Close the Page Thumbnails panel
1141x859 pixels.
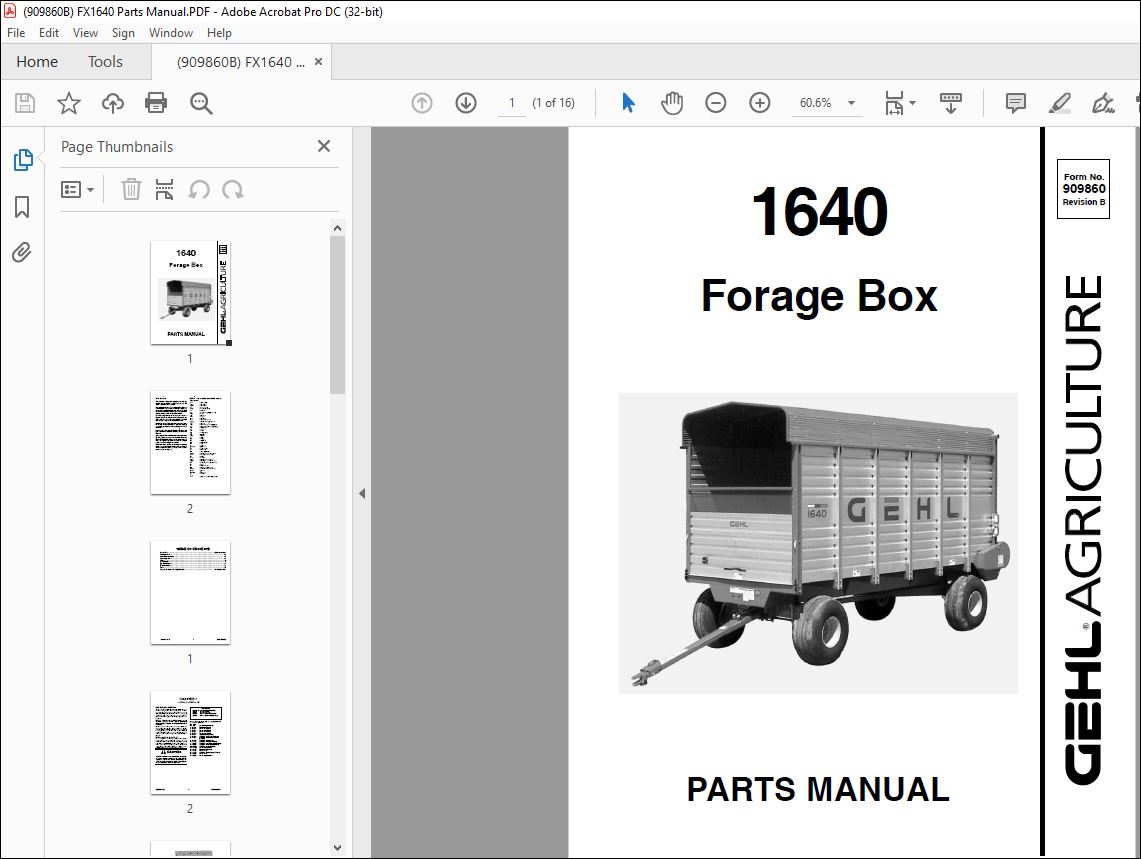point(324,146)
